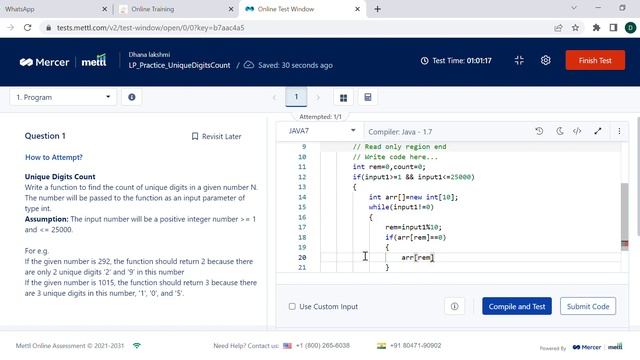This screenshot has width=640, height=360.
Task: Go to previous question arrow
Action: pos(274,98)
